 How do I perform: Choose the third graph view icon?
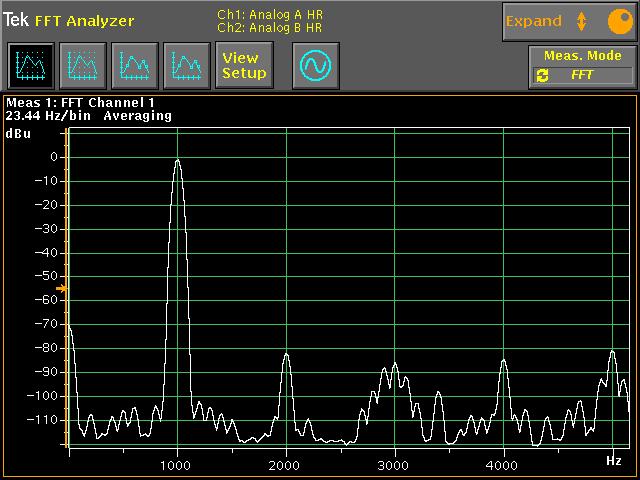[x=134, y=66]
